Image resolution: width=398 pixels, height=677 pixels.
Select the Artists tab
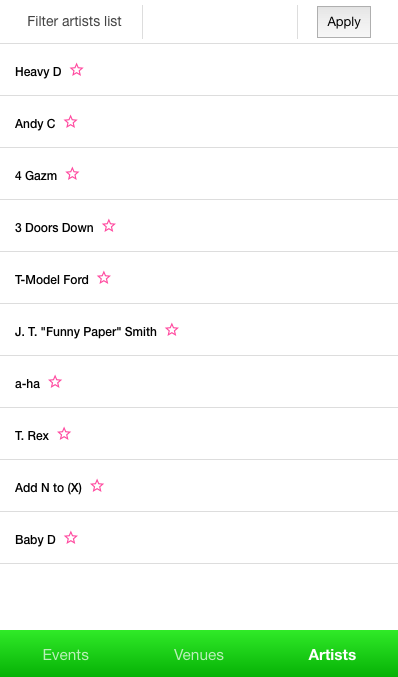point(332,655)
